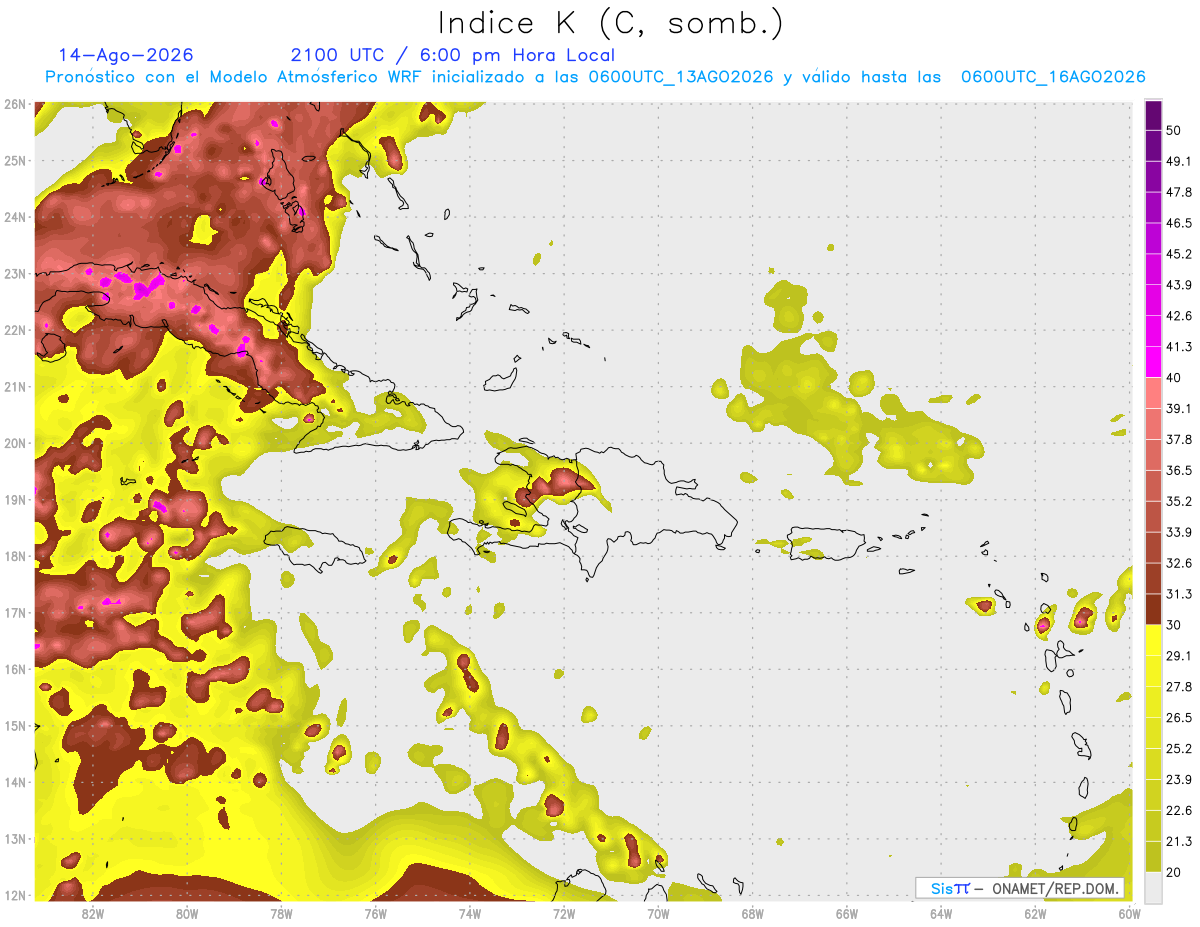This screenshot has height=927, width=1200.
Task: Select the salmon 39.1 colorbar swatch
Action: click(1153, 392)
